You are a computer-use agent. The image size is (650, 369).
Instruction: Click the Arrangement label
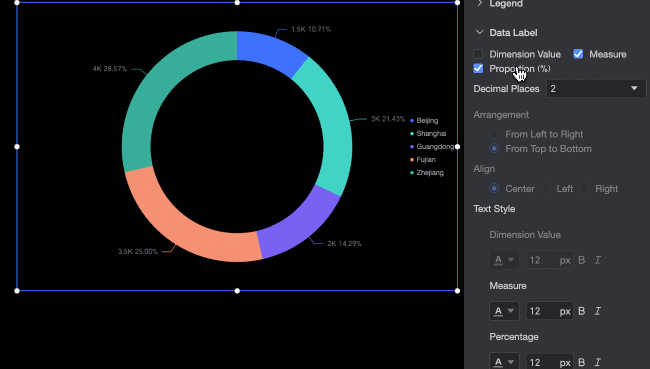[x=501, y=115]
